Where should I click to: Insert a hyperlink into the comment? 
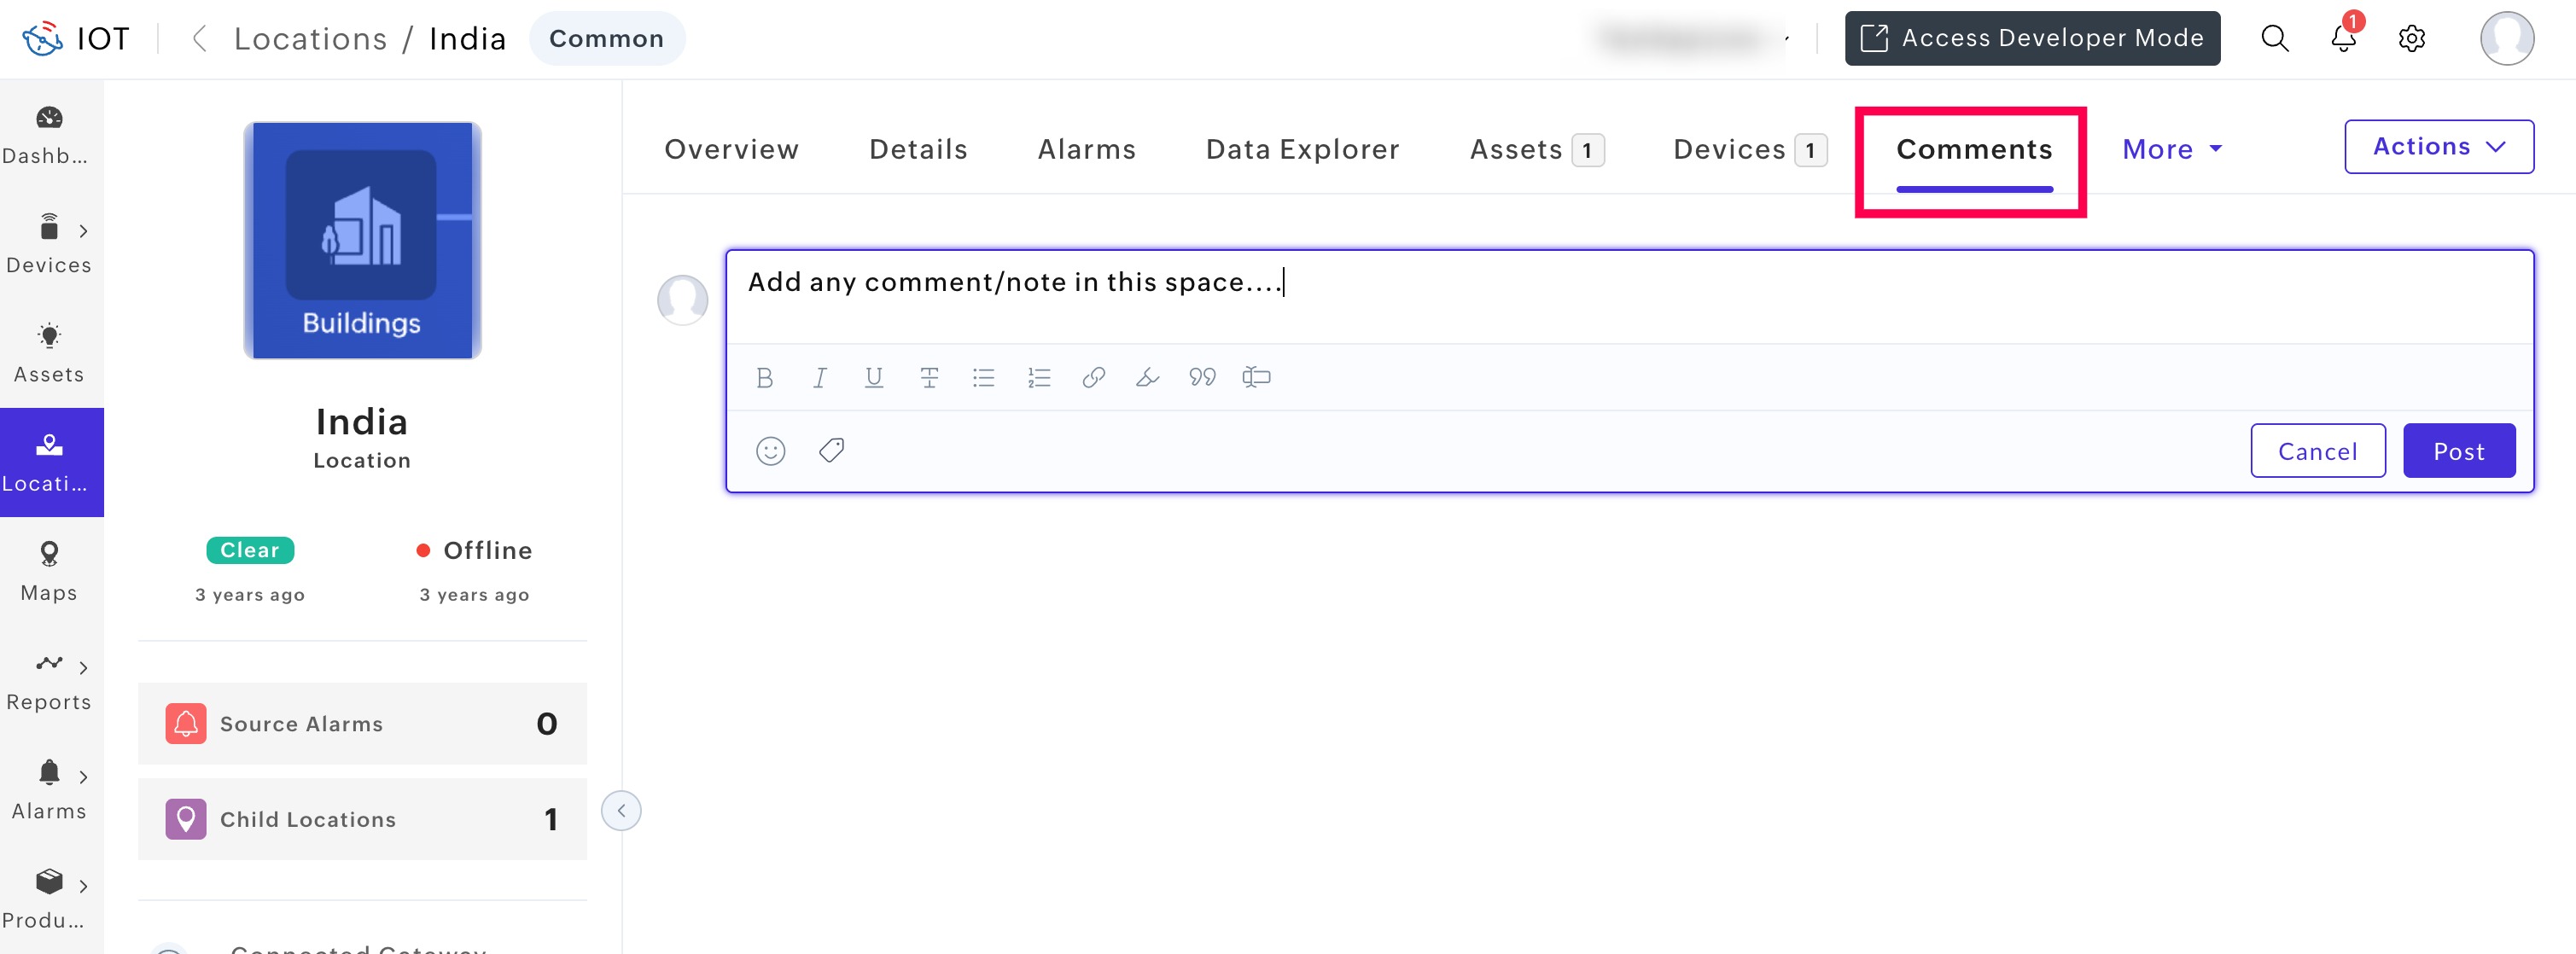1093,378
